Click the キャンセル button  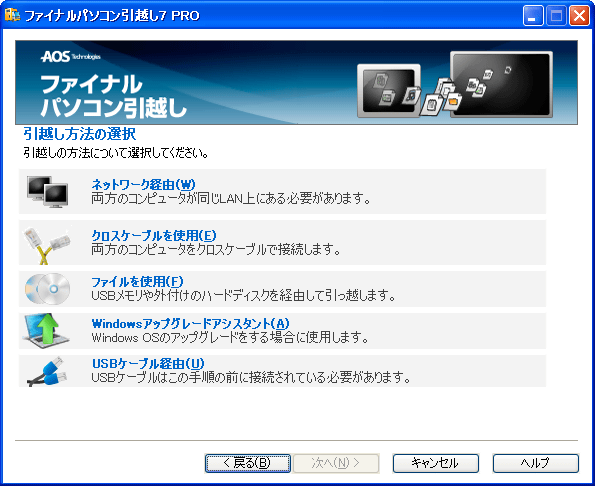tap(436, 463)
